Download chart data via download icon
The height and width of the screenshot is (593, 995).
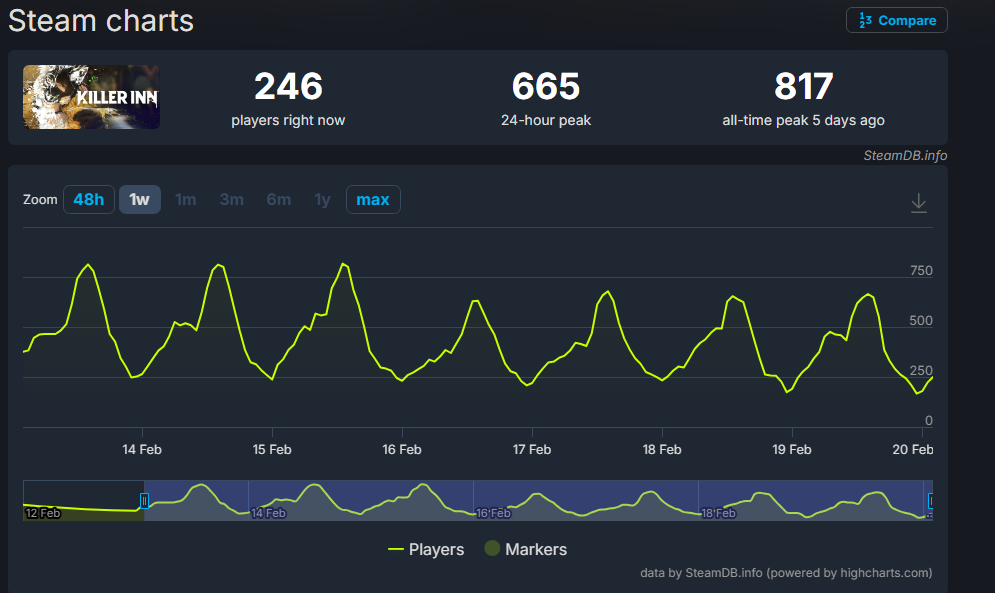(x=918, y=203)
